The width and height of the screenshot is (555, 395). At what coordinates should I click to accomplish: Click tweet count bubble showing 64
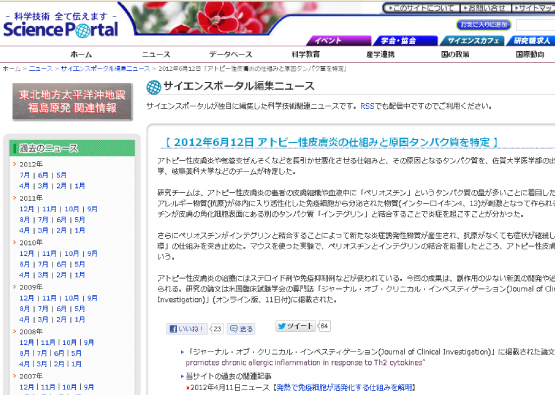[324, 326]
